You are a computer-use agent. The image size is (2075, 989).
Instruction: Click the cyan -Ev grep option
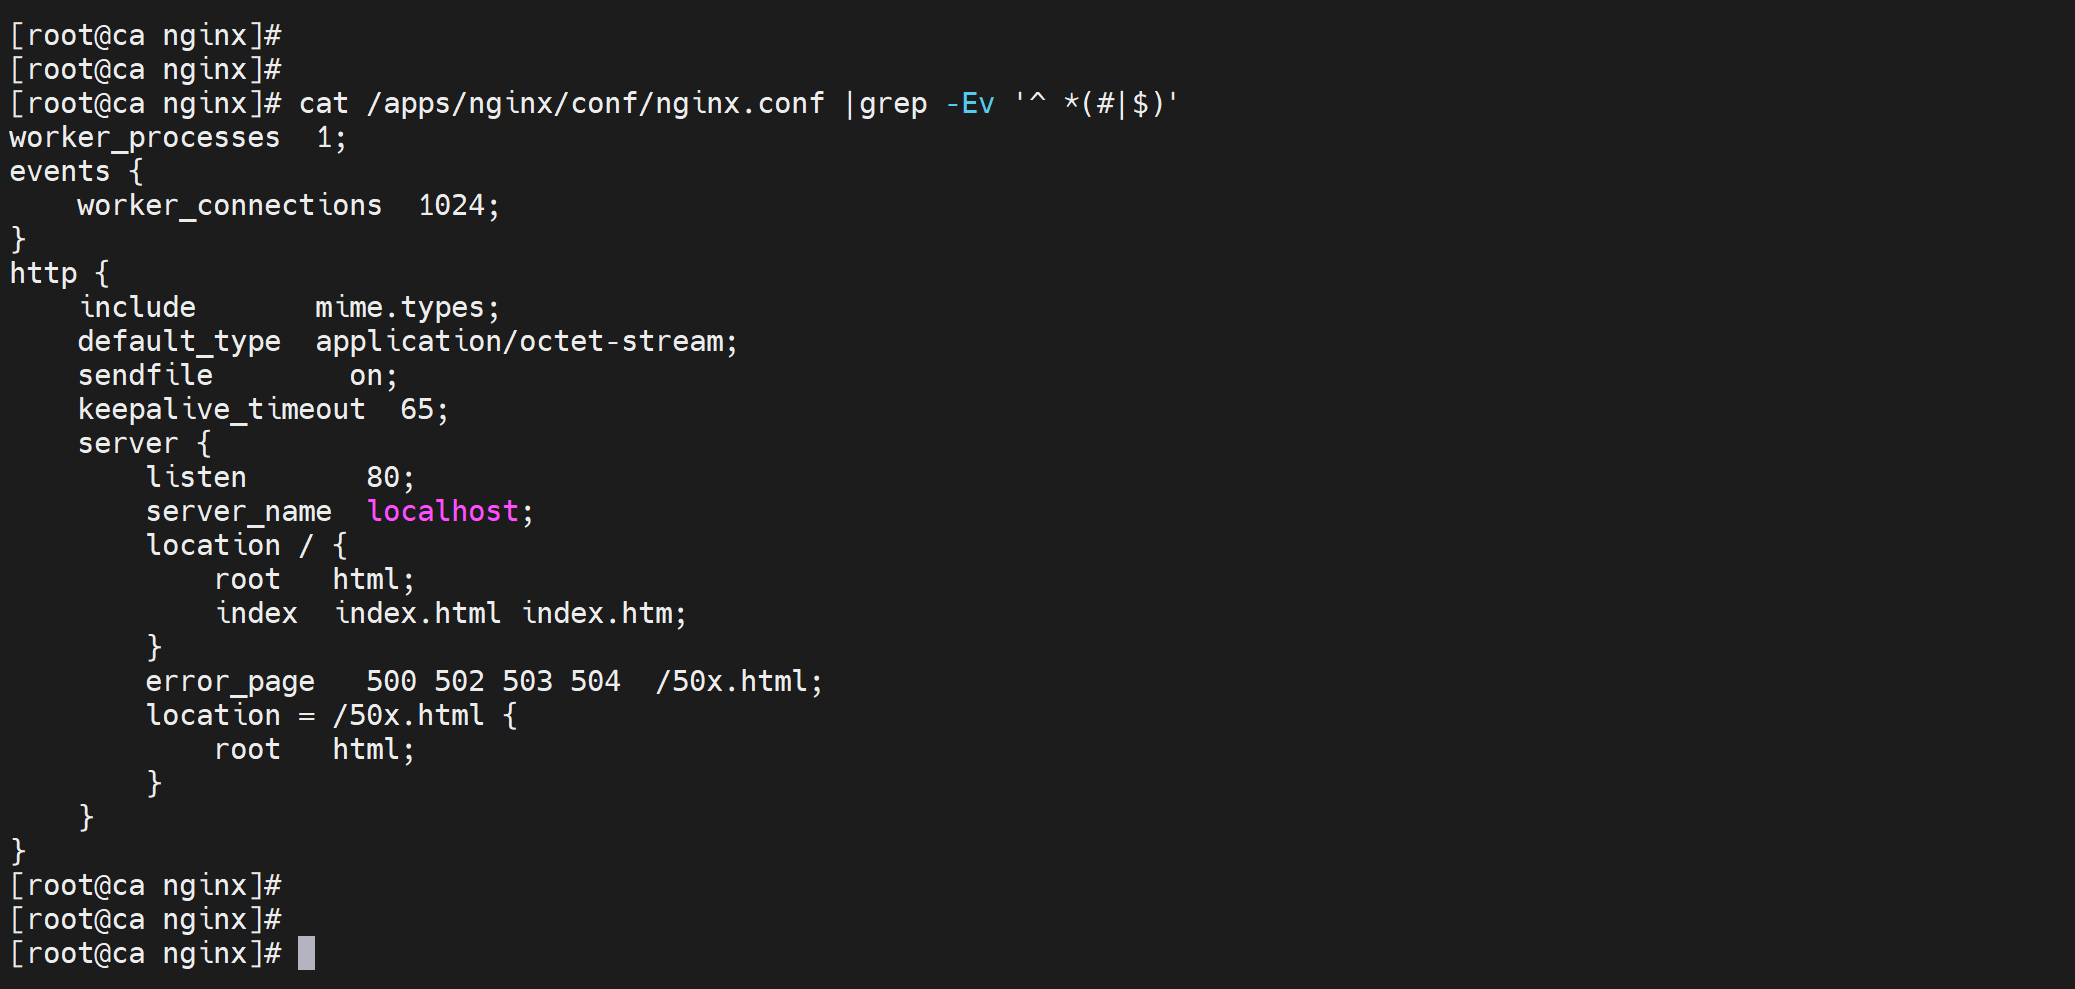tap(969, 103)
